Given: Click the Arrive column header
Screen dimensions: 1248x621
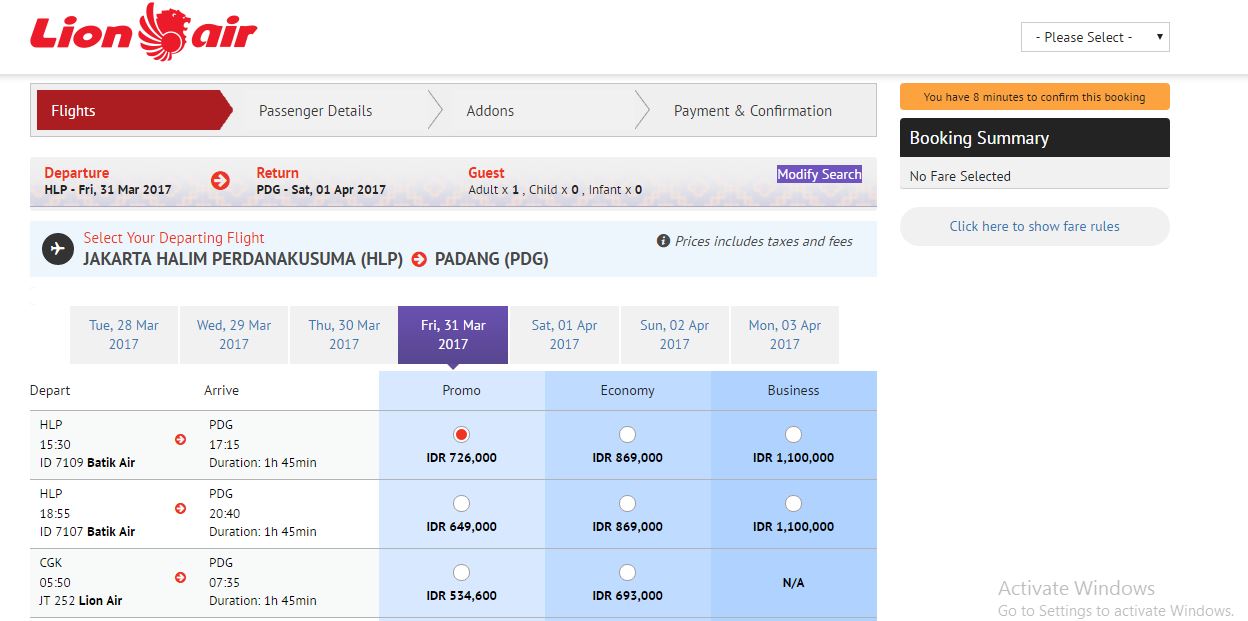Looking at the screenshot, I should (221, 391).
